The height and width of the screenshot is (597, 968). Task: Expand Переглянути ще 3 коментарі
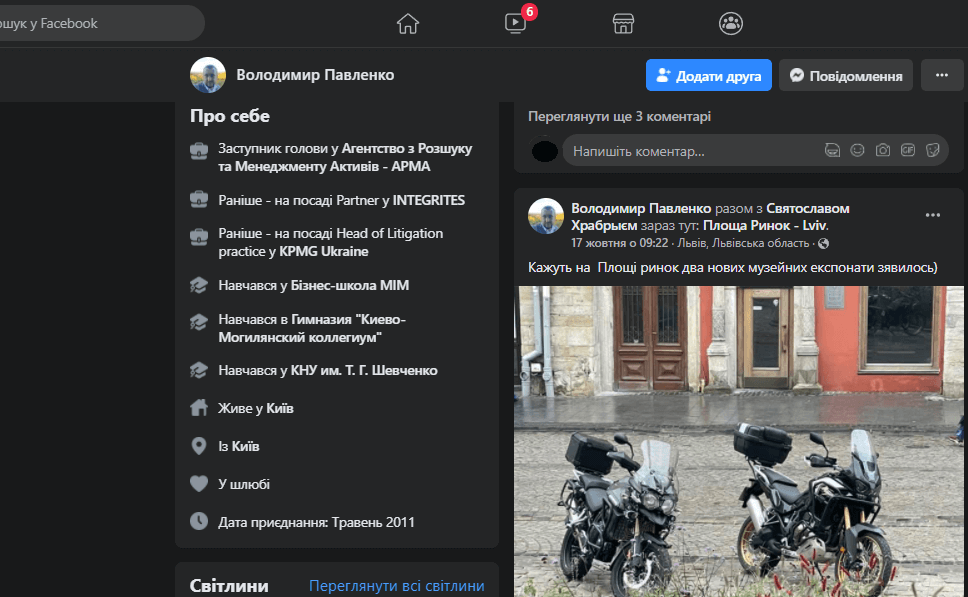619,116
